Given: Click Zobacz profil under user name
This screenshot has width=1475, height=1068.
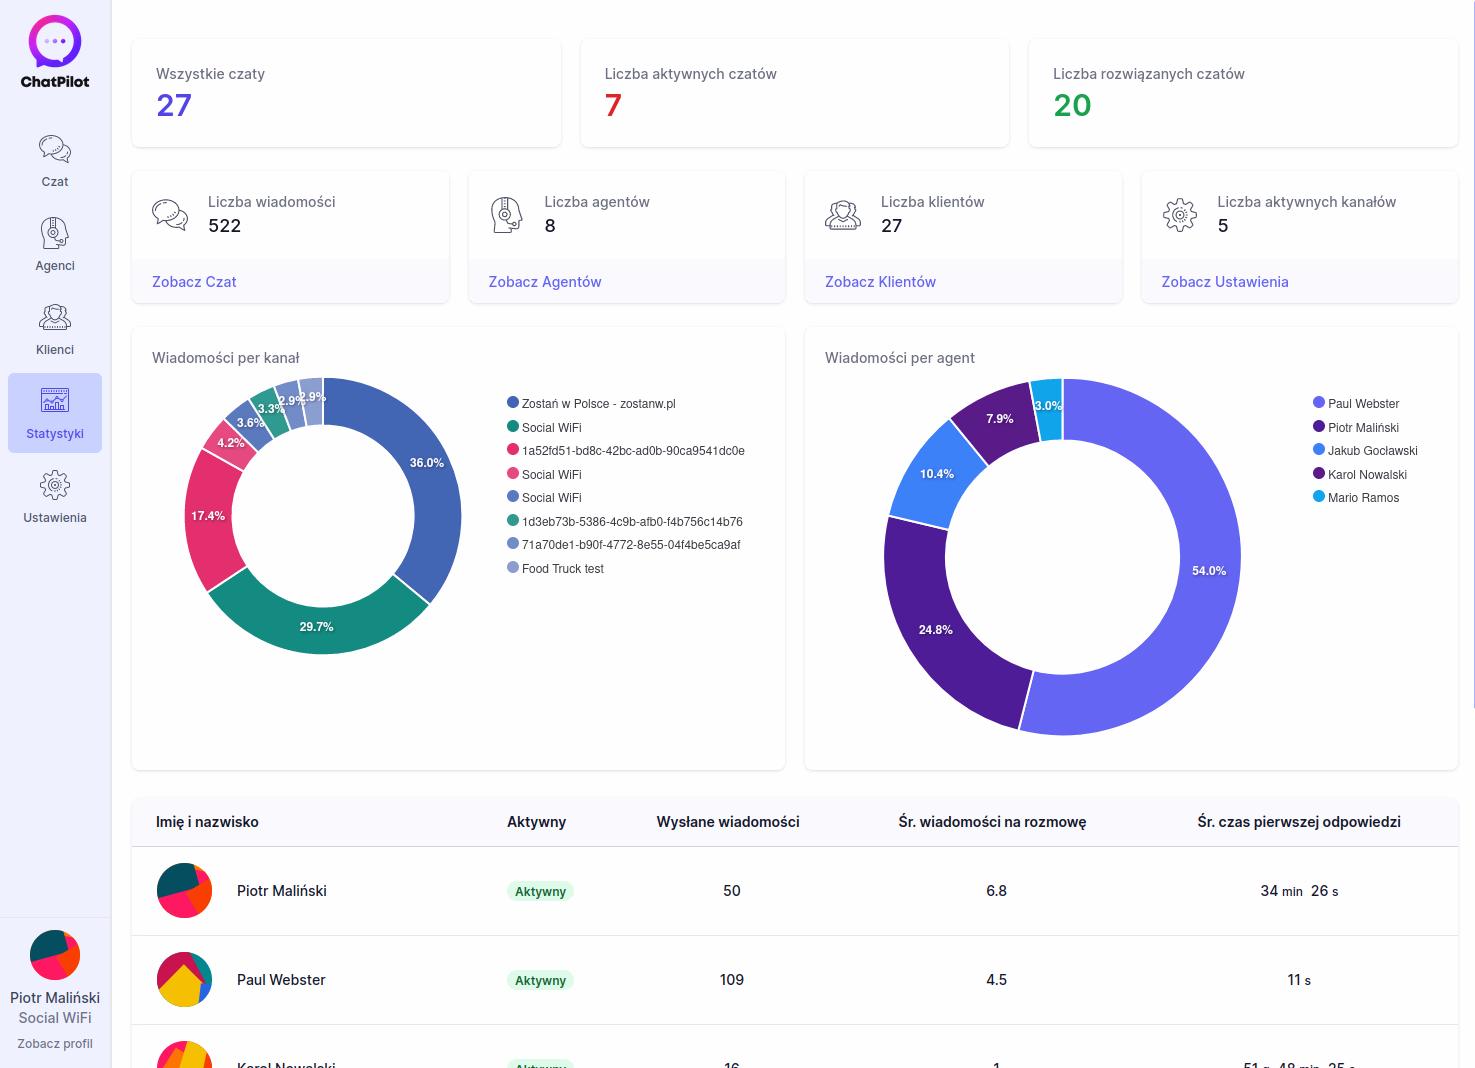Looking at the screenshot, I should pos(55,1044).
